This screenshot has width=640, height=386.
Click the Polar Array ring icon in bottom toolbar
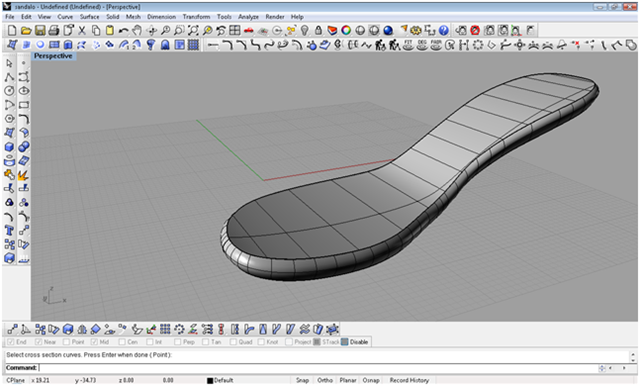[x=179, y=329]
